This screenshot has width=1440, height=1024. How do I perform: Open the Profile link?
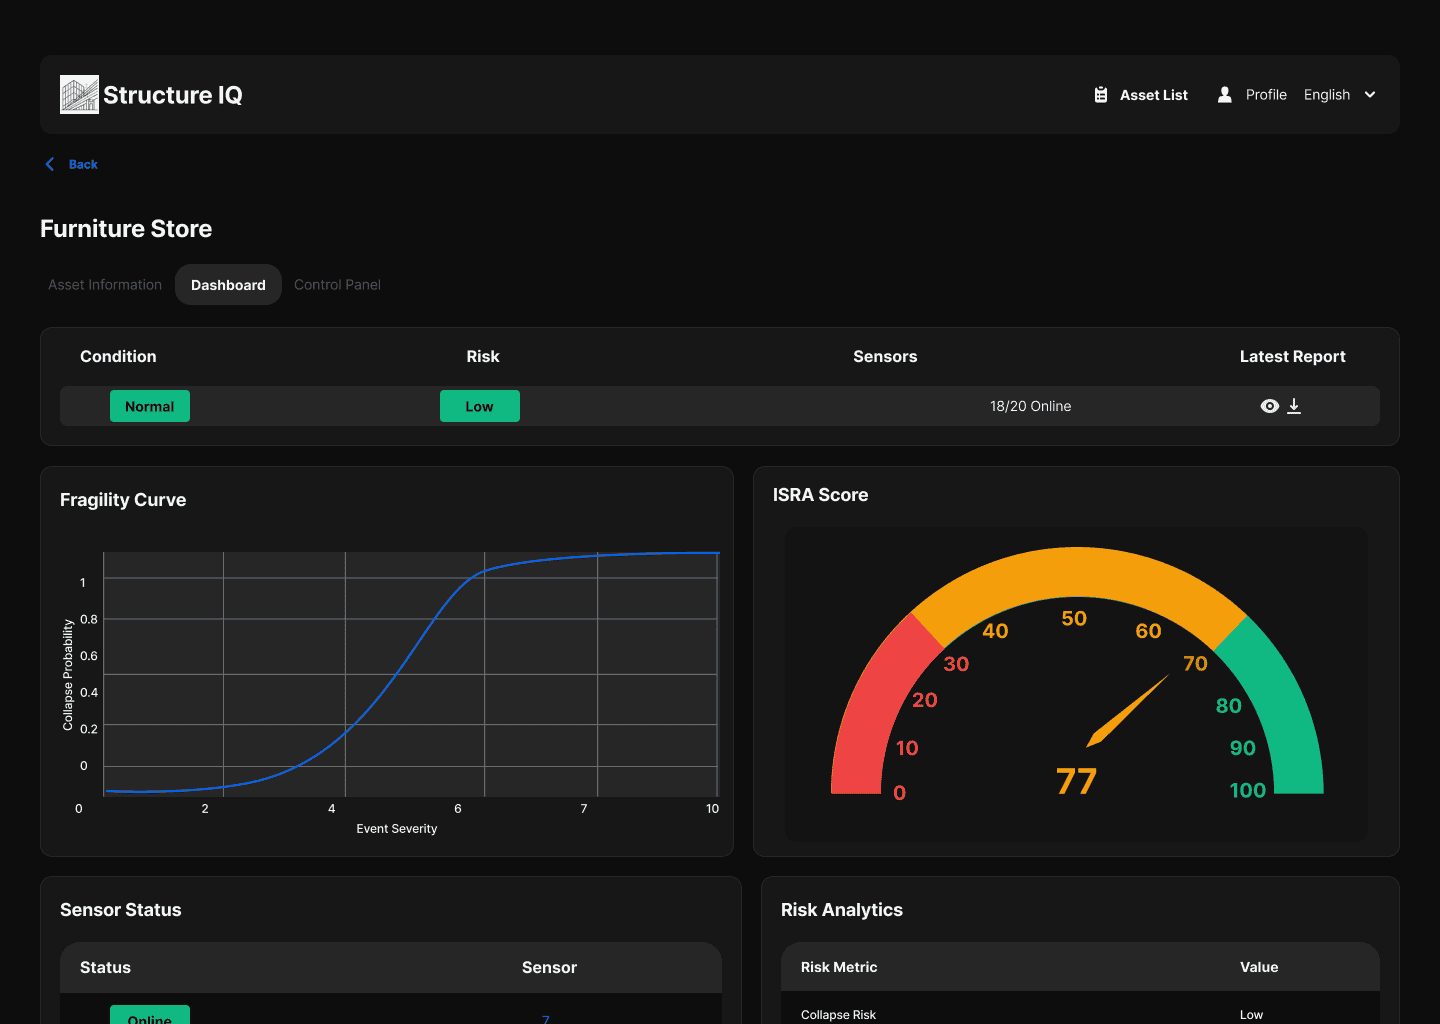pos(1266,95)
